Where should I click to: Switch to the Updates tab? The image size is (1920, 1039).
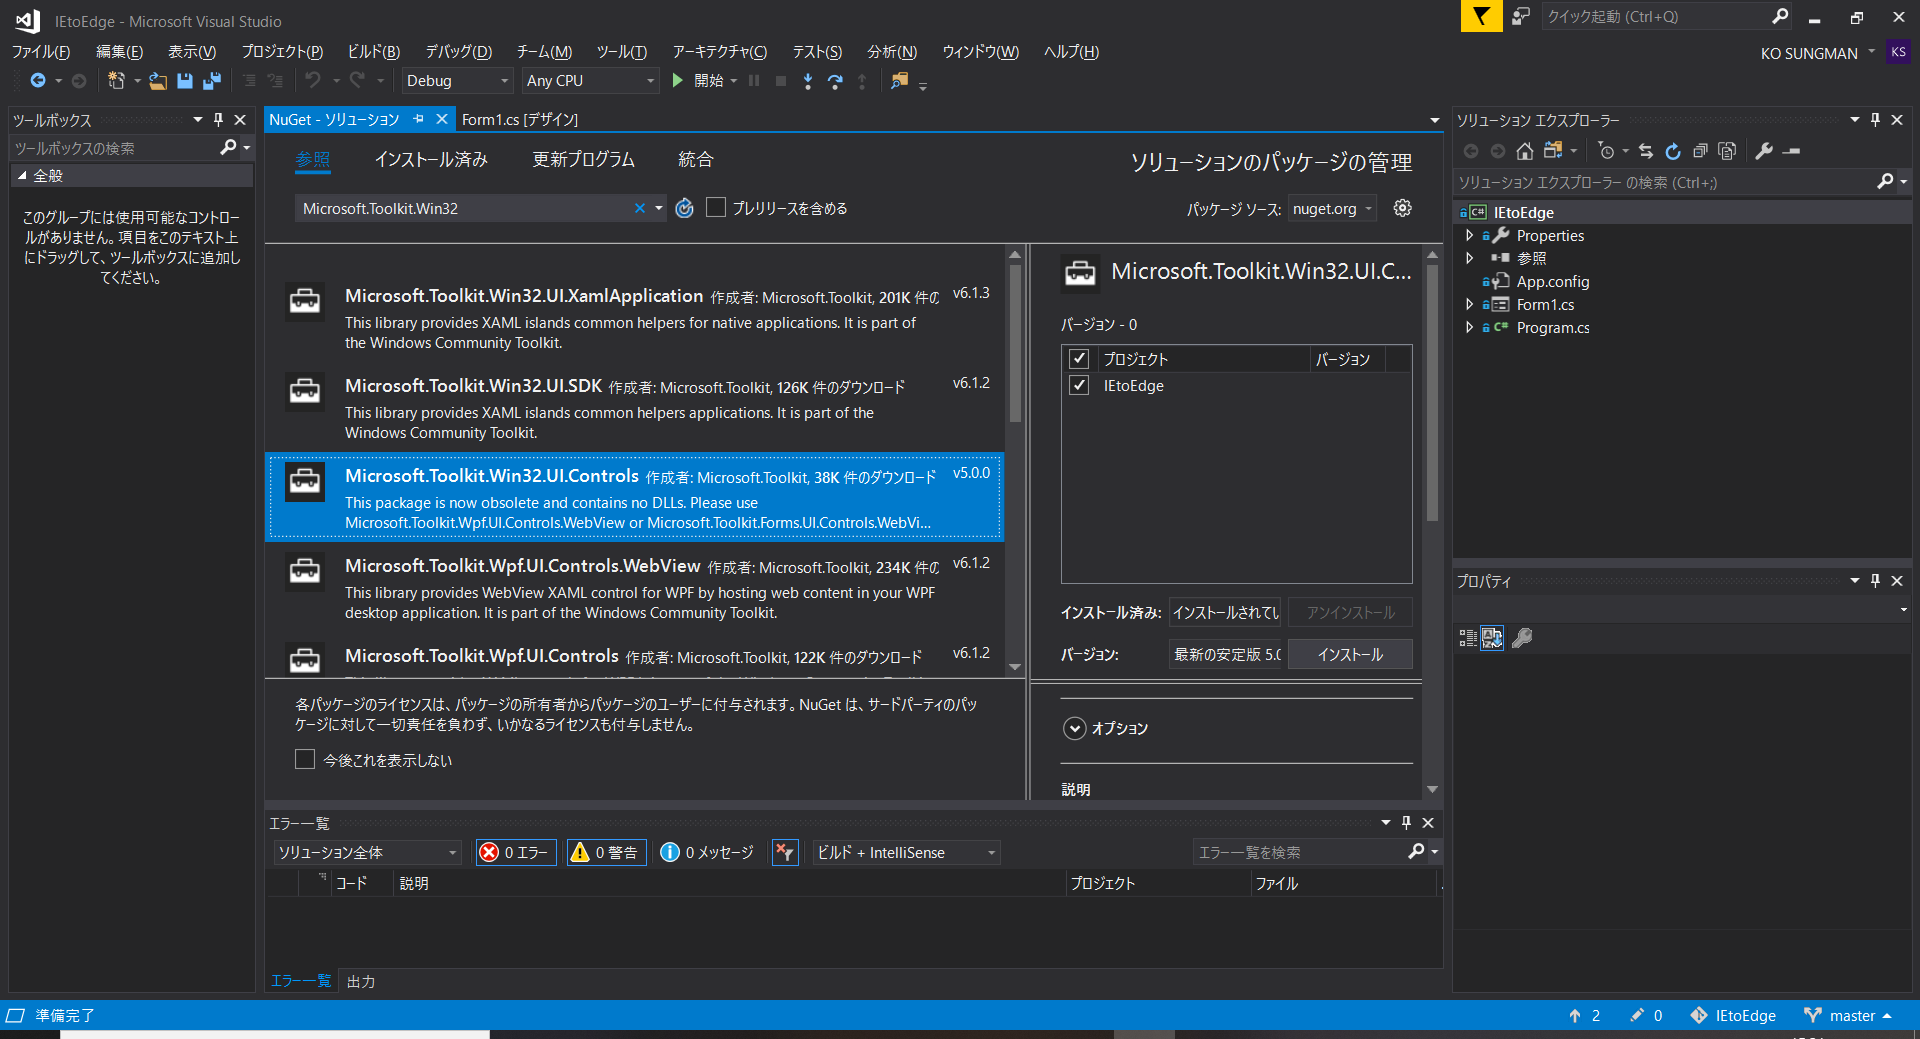pyautogui.click(x=583, y=159)
